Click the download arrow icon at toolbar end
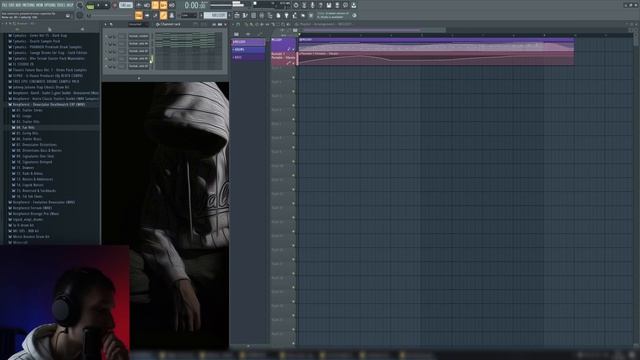Image resolution: width=640 pixels, height=360 pixels. tap(353, 5)
